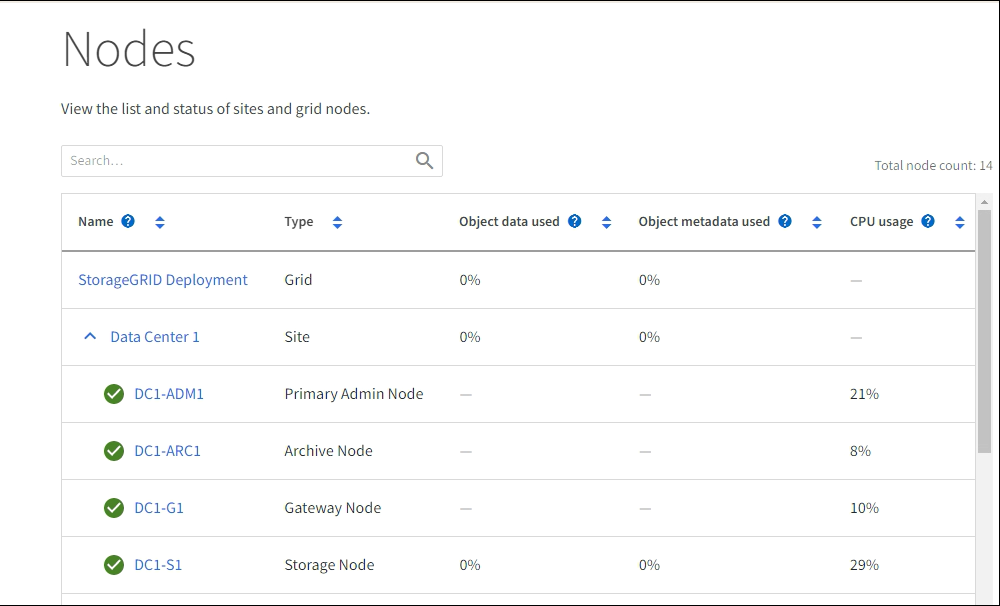Click help icon for Object metadata used

tap(785, 222)
